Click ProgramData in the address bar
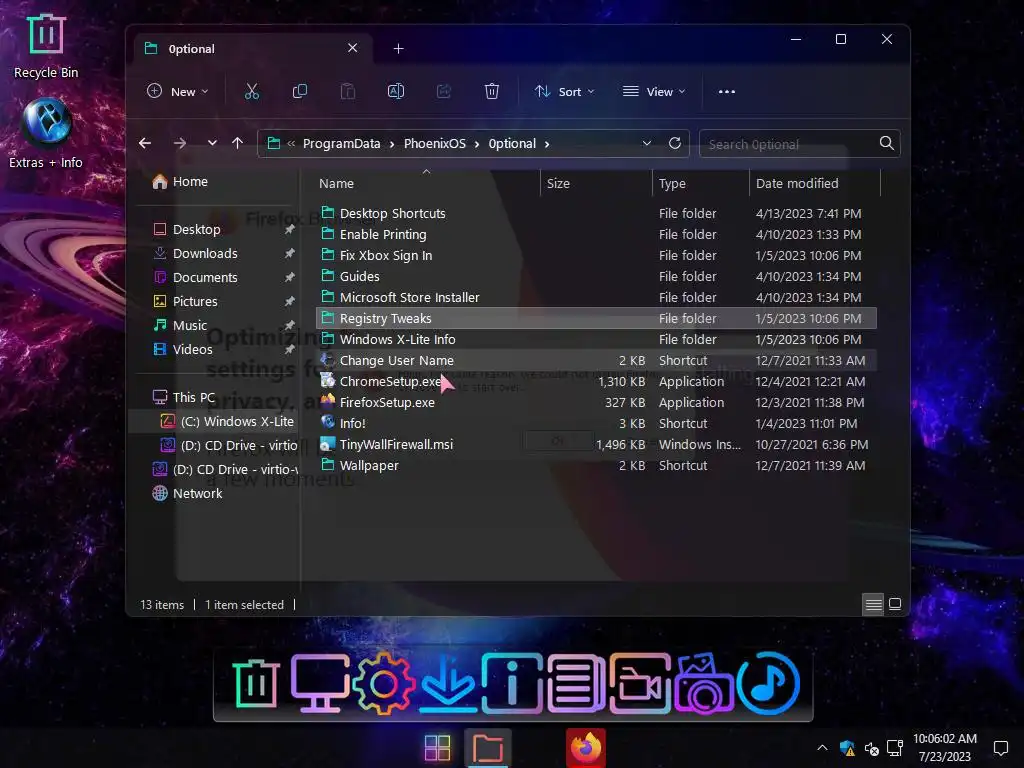Viewport: 1024px width, 768px height. [342, 144]
